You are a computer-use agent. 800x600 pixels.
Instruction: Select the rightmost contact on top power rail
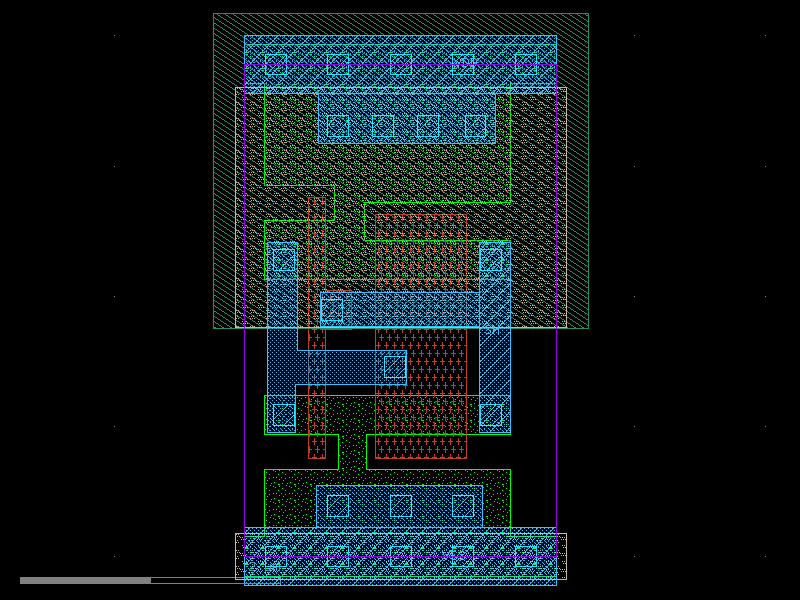526,64
